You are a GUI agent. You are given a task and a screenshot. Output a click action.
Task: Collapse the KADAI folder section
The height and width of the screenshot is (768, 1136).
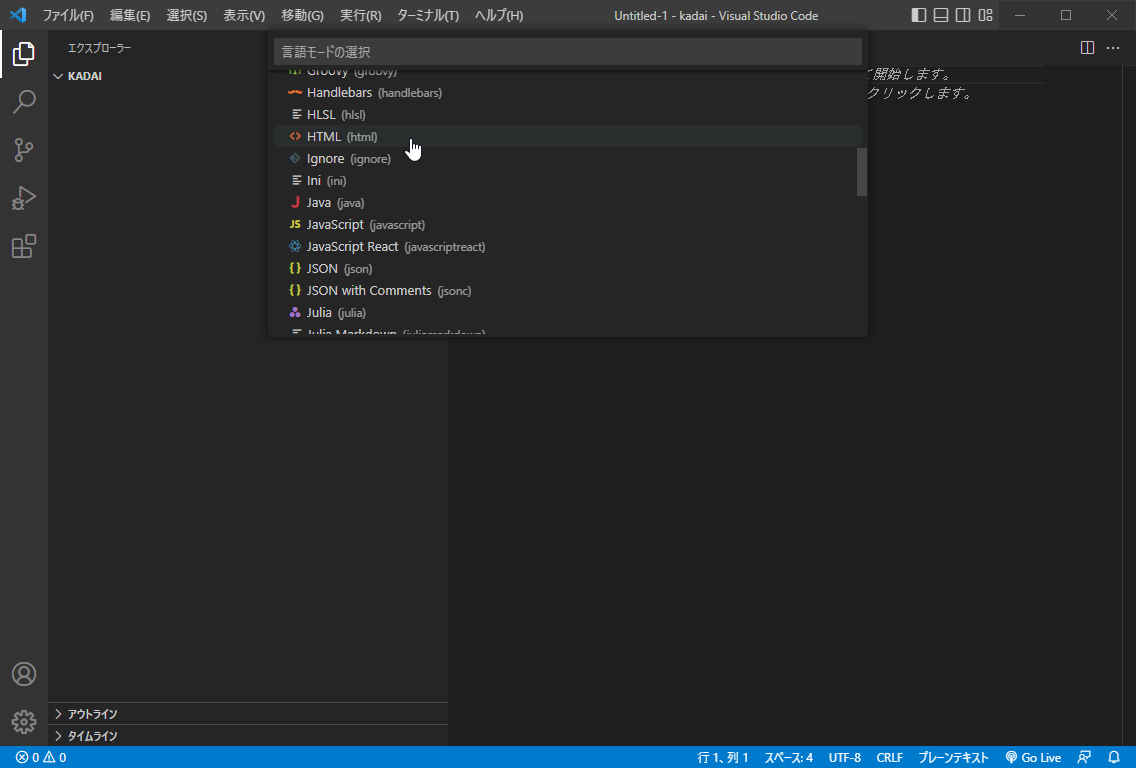click(x=84, y=76)
